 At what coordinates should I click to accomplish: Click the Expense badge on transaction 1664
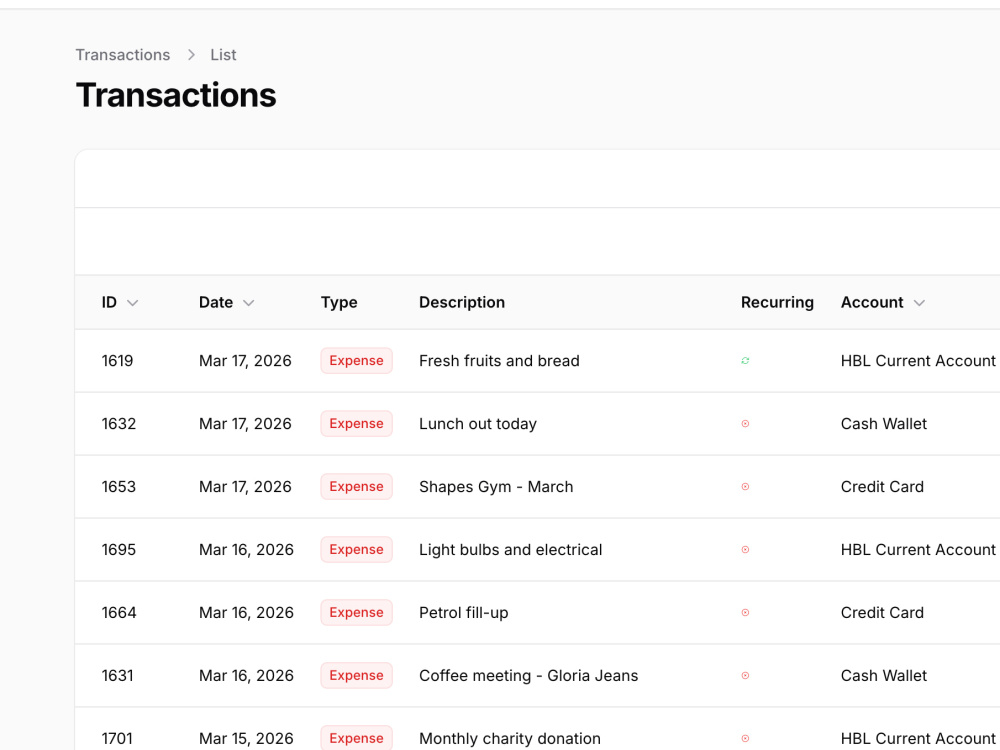coord(357,613)
